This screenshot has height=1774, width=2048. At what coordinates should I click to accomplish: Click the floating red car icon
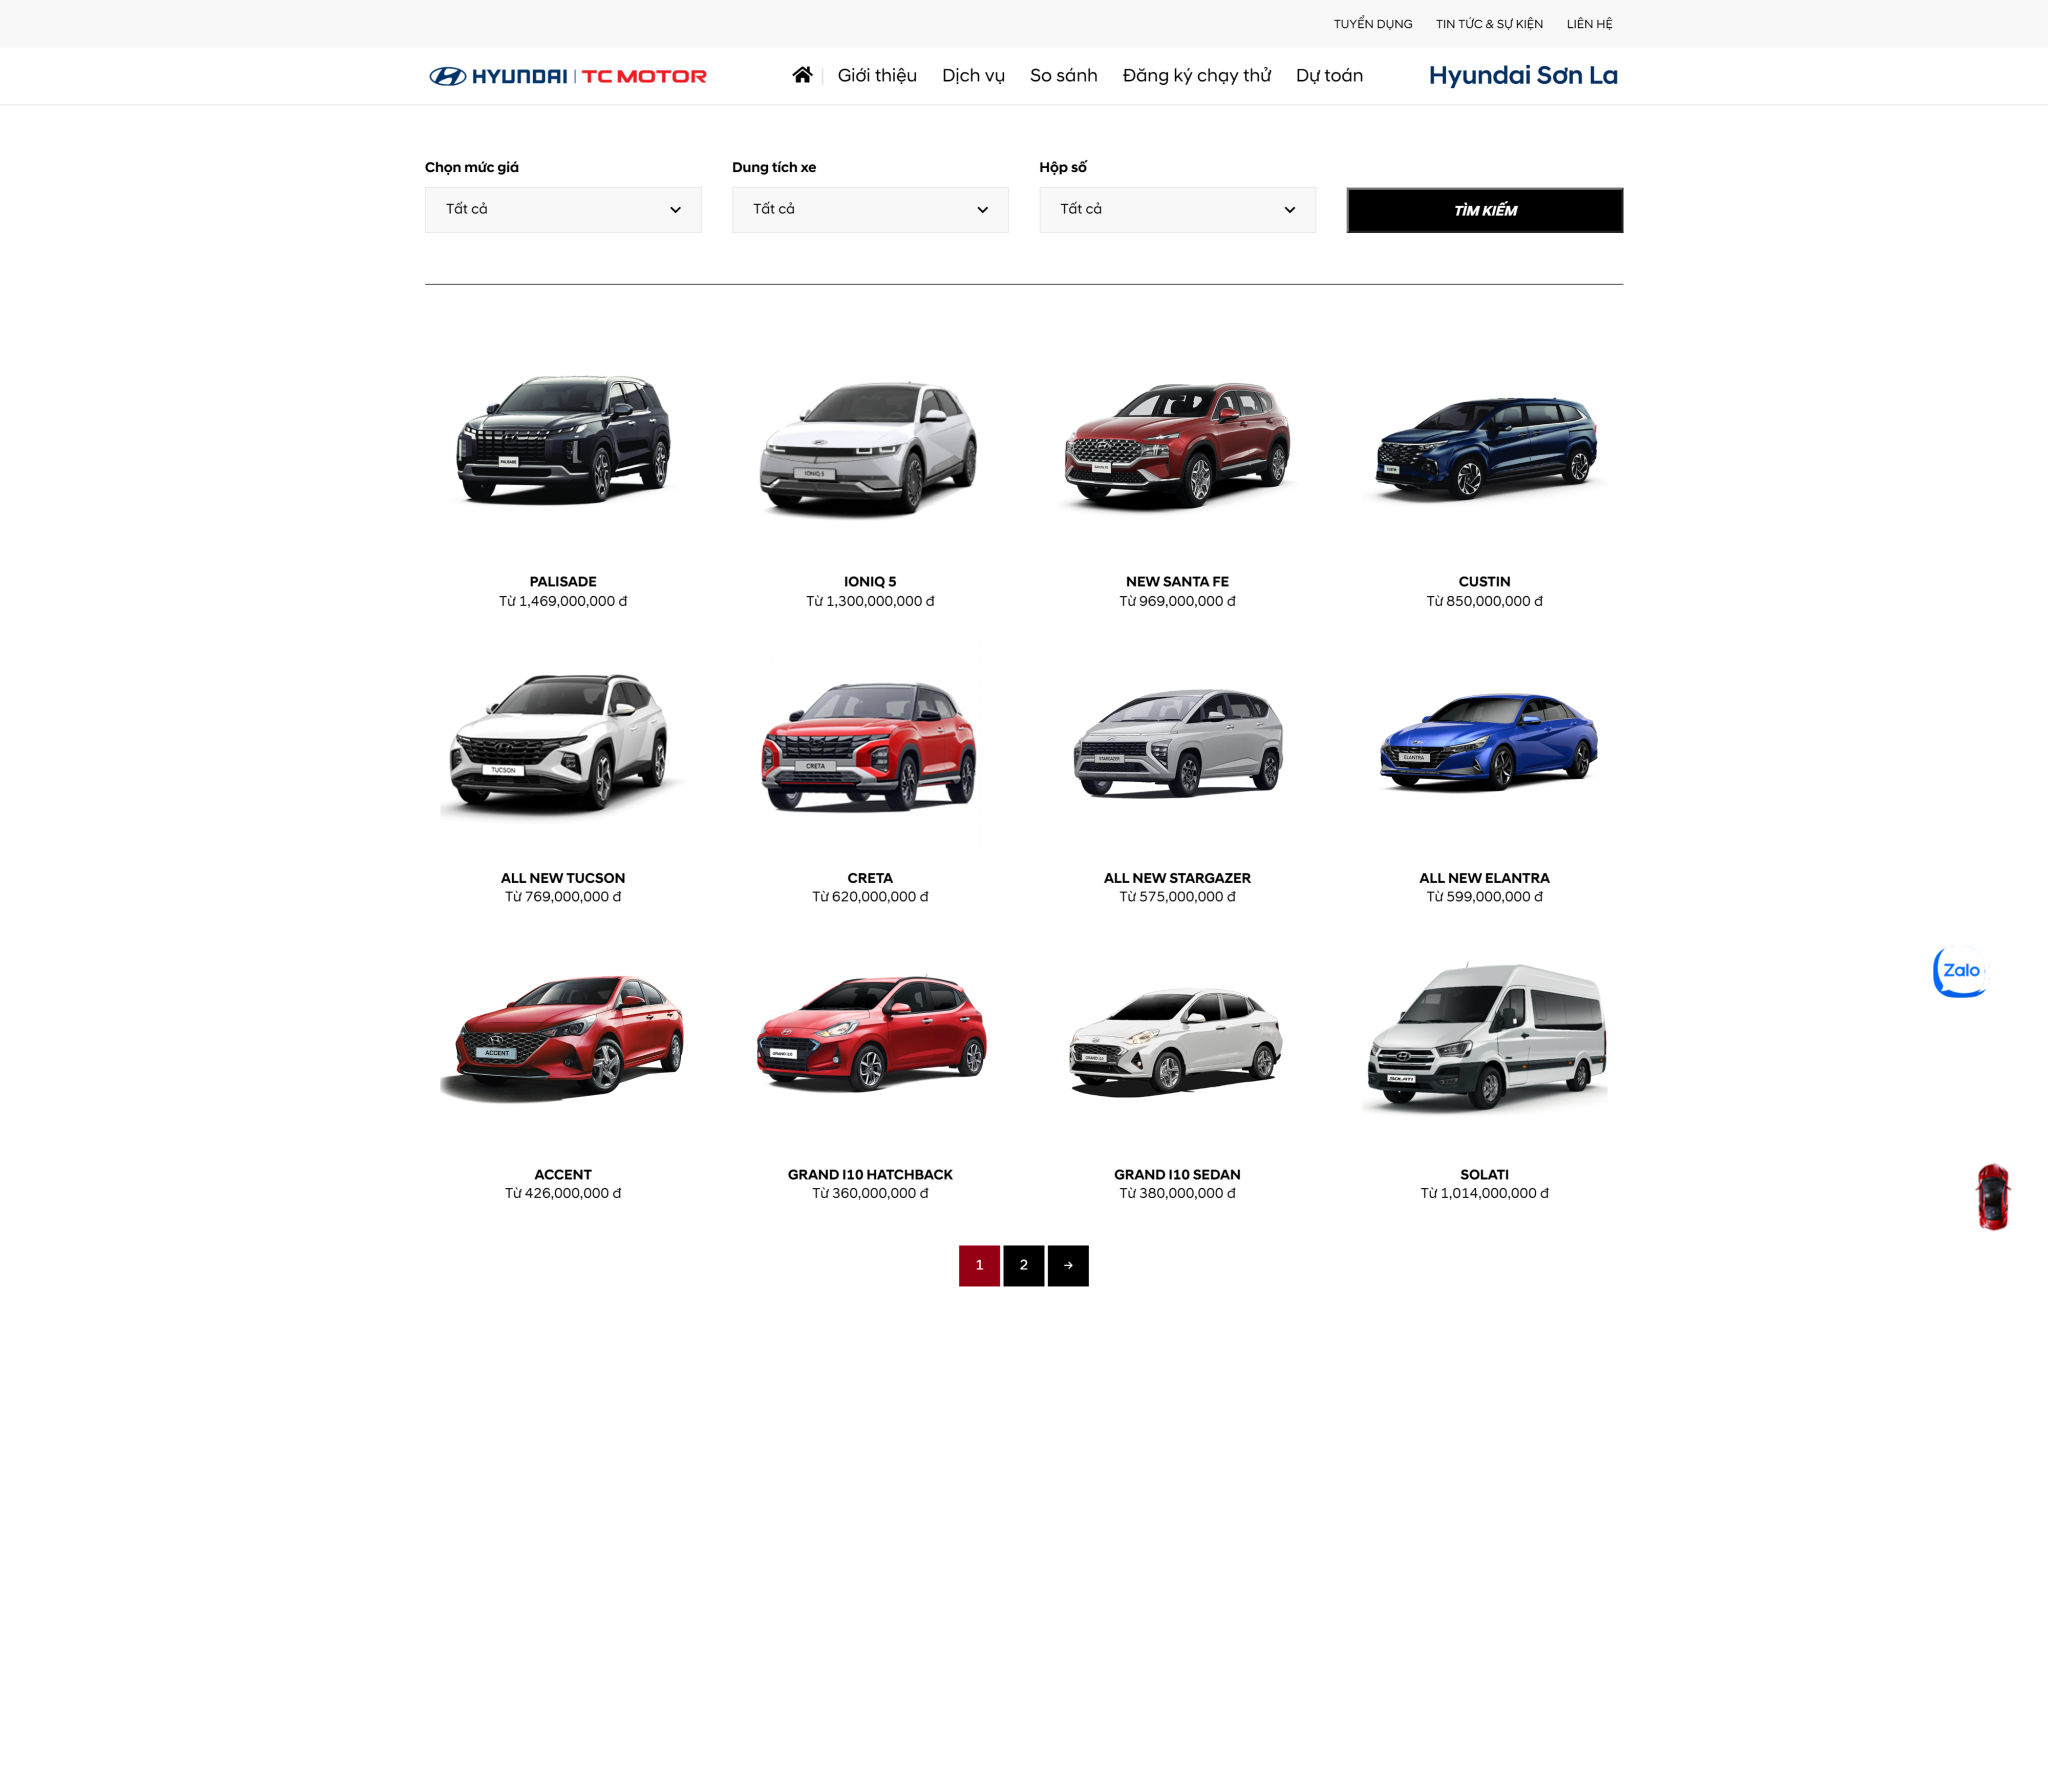tap(1992, 1197)
